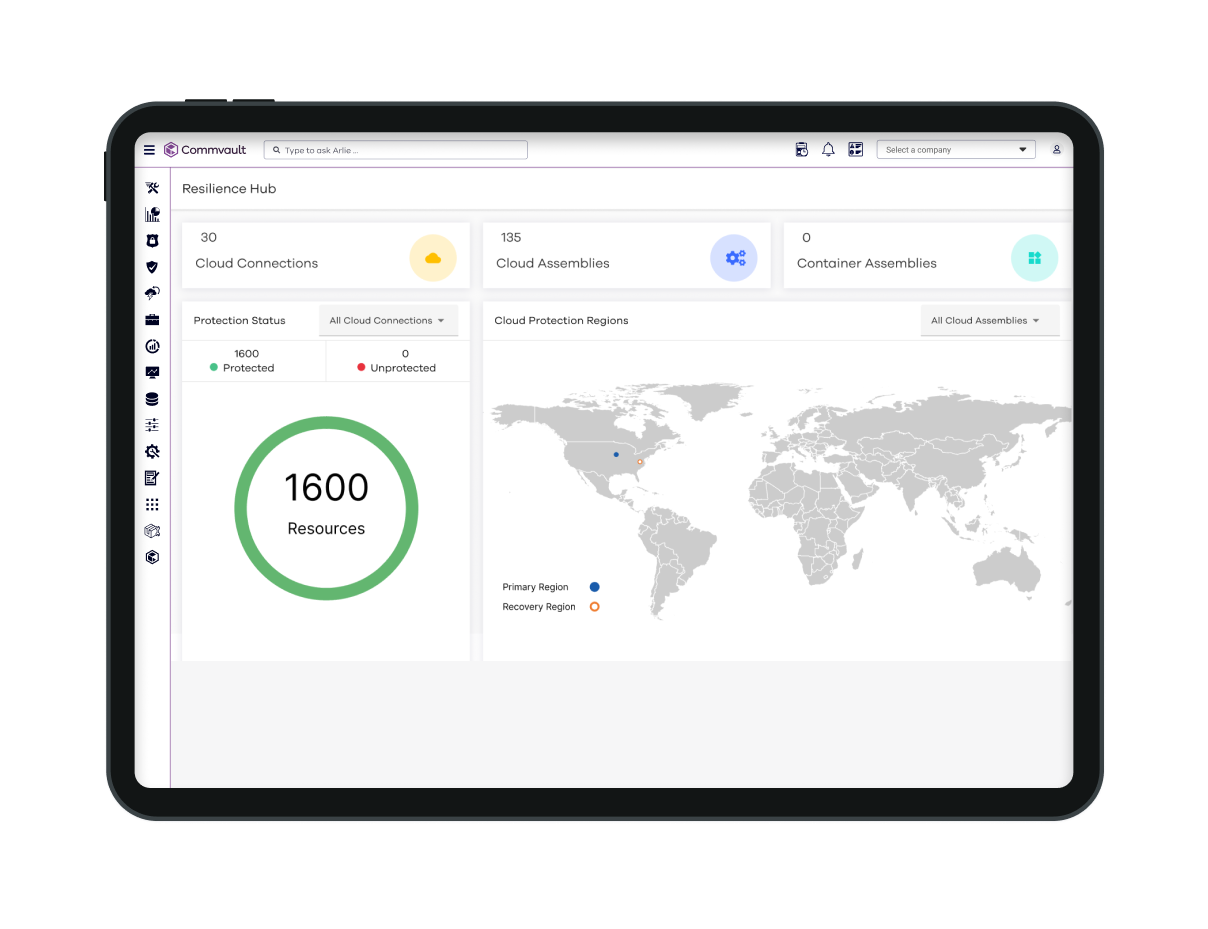Click the blue Cloud Assemblies gears icon
1208x929 pixels.
click(x=734, y=258)
